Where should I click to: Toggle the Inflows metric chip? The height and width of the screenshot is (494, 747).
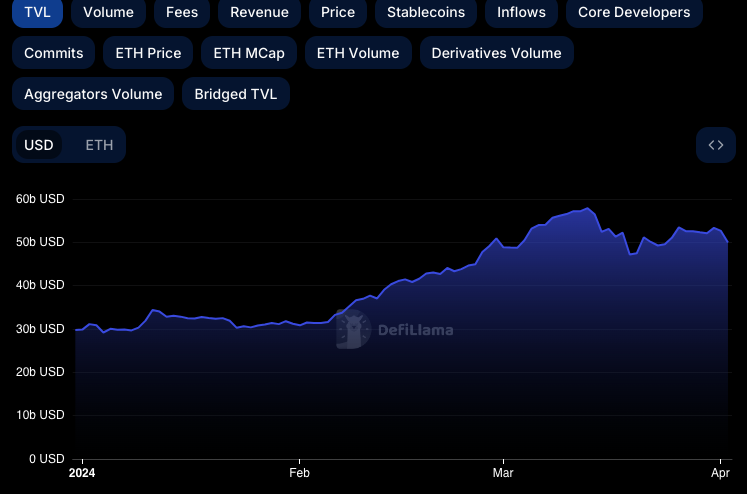coord(521,12)
